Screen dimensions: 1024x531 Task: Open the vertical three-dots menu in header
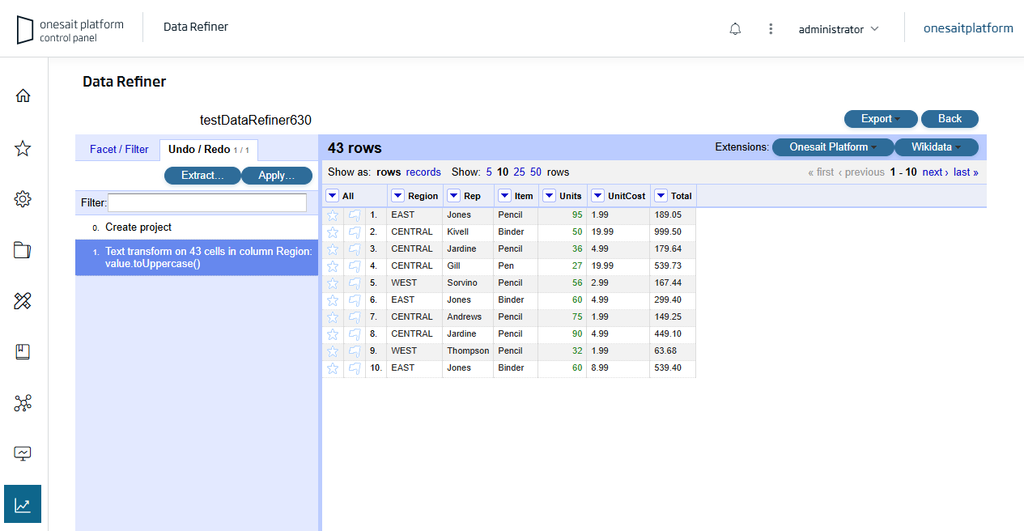[x=771, y=29]
